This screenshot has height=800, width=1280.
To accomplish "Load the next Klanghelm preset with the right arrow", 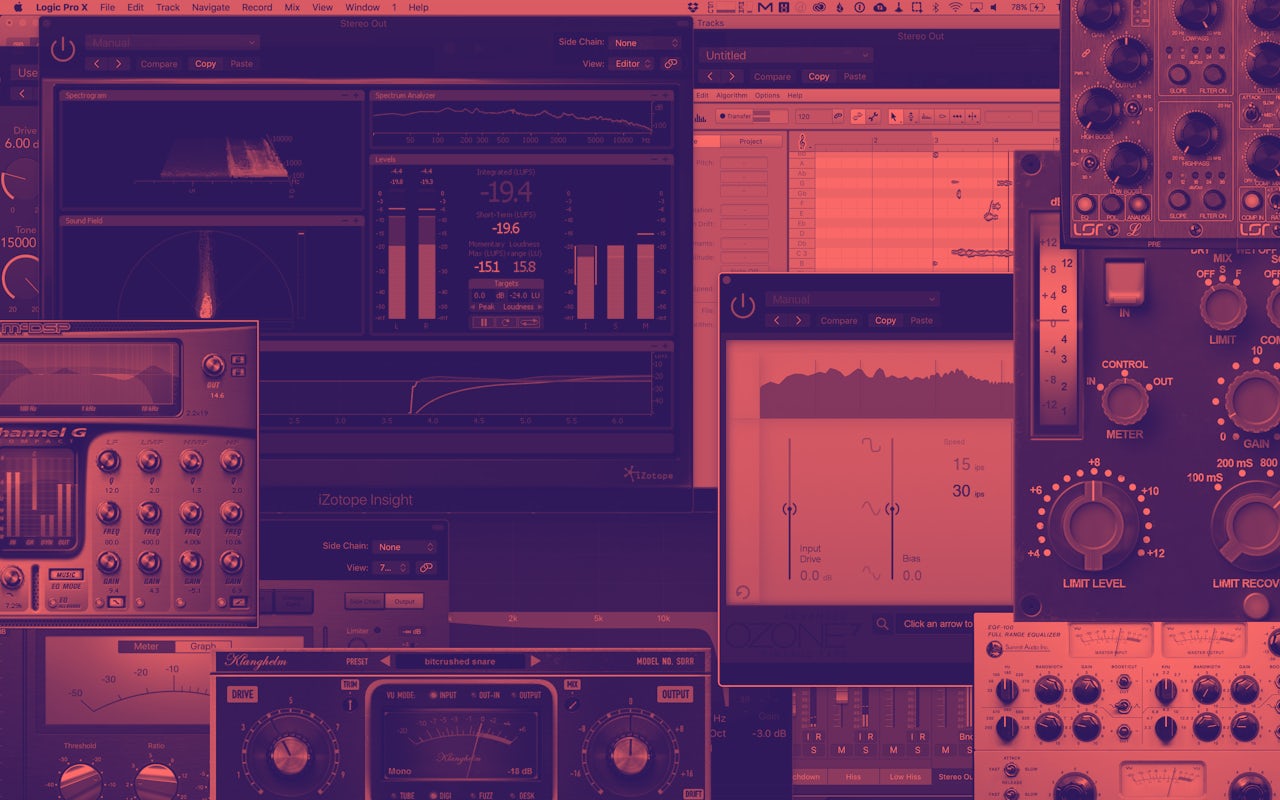I will tap(535, 661).
